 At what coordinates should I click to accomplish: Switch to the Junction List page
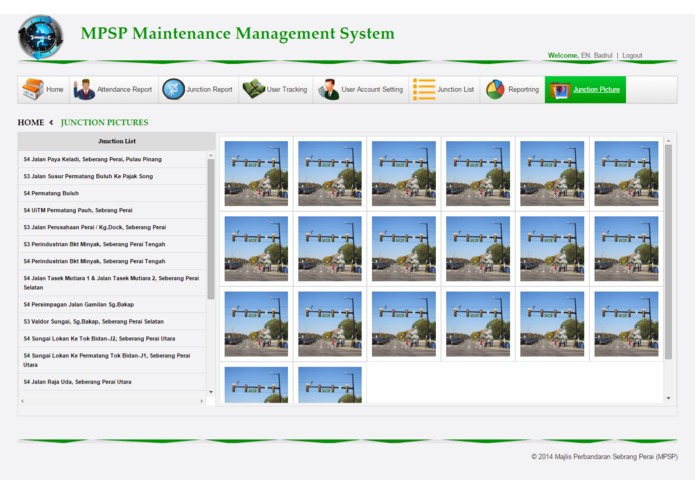tap(445, 89)
